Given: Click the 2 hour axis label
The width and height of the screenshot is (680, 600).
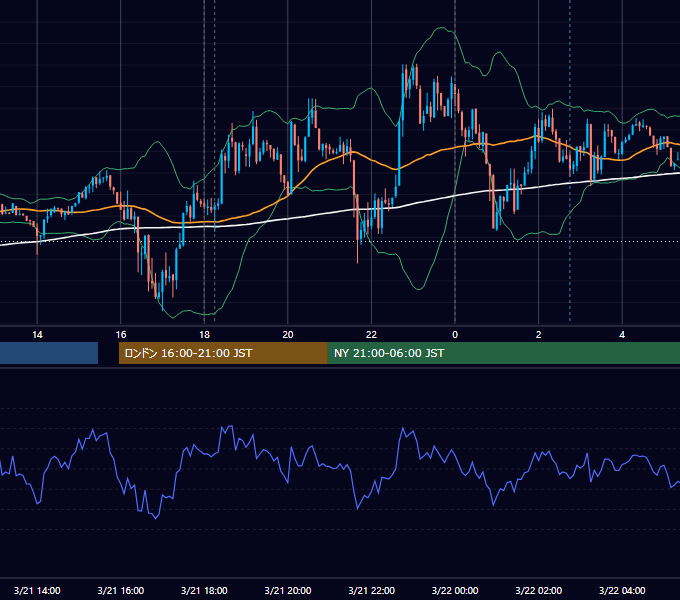Looking at the screenshot, I should pyautogui.click(x=539, y=335).
